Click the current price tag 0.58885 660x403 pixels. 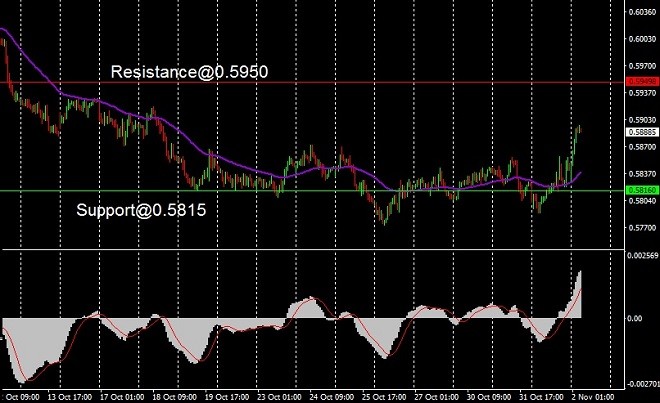pos(642,132)
